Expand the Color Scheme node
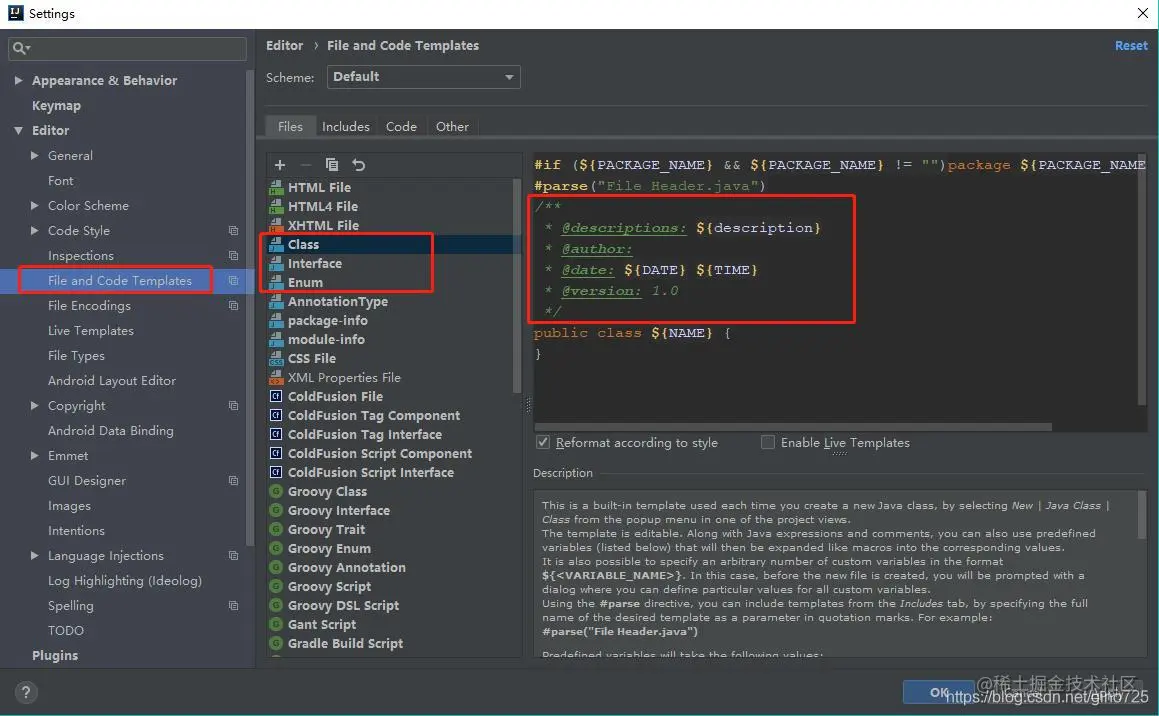1159x716 pixels. pos(35,205)
